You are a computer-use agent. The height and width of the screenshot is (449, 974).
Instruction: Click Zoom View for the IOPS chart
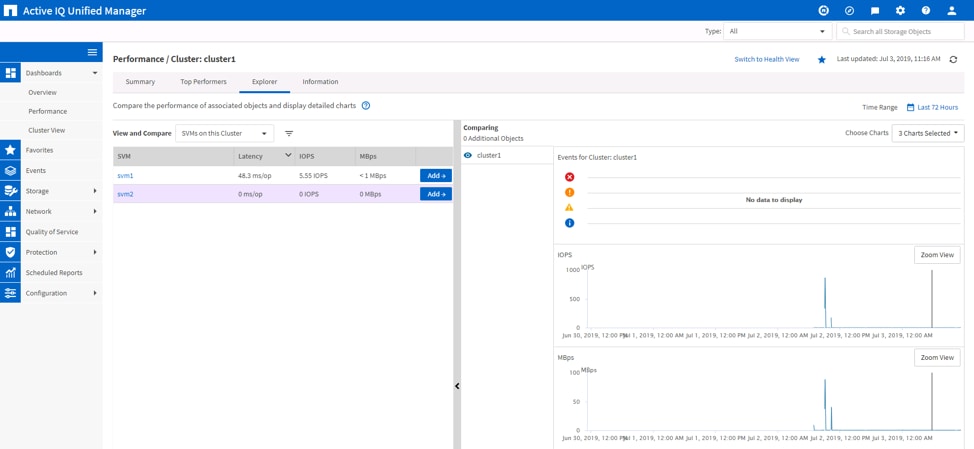(x=936, y=255)
